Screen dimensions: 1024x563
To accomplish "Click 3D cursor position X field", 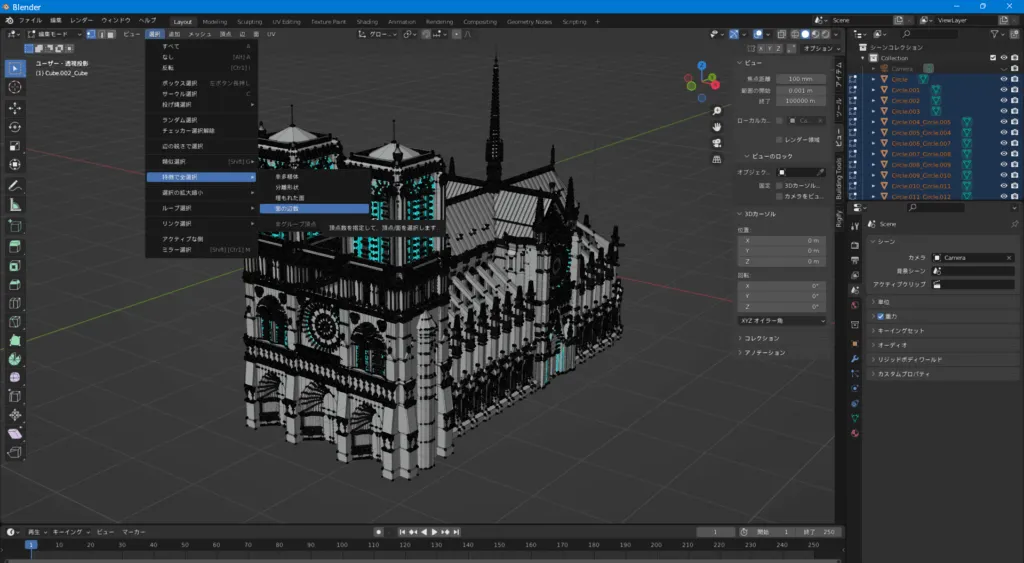I will pos(782,240).
